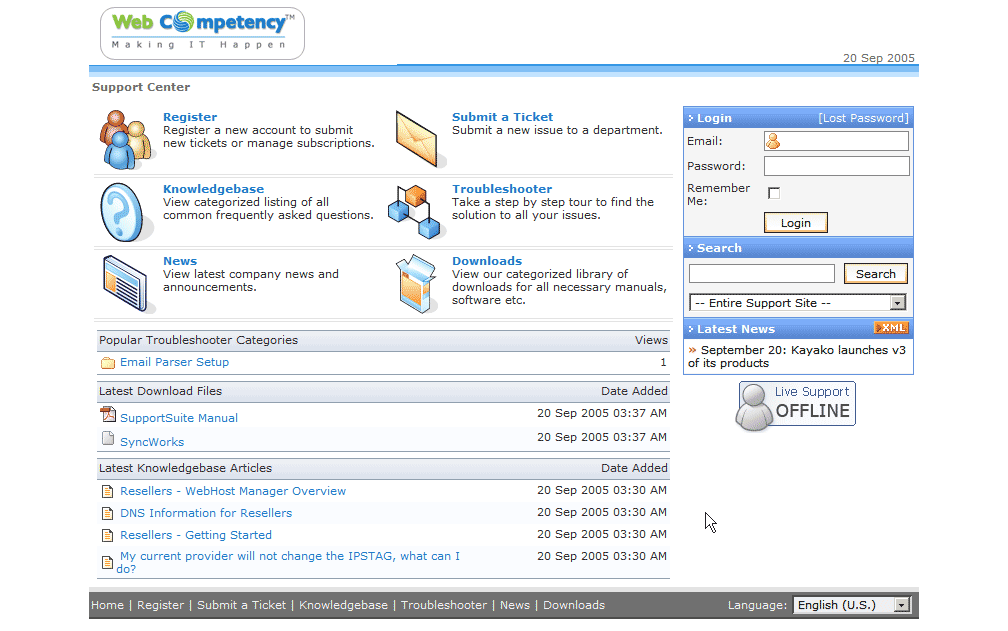Open the Lost Password link
Viewport: 1008px width, 631px height.
point(863,118)
